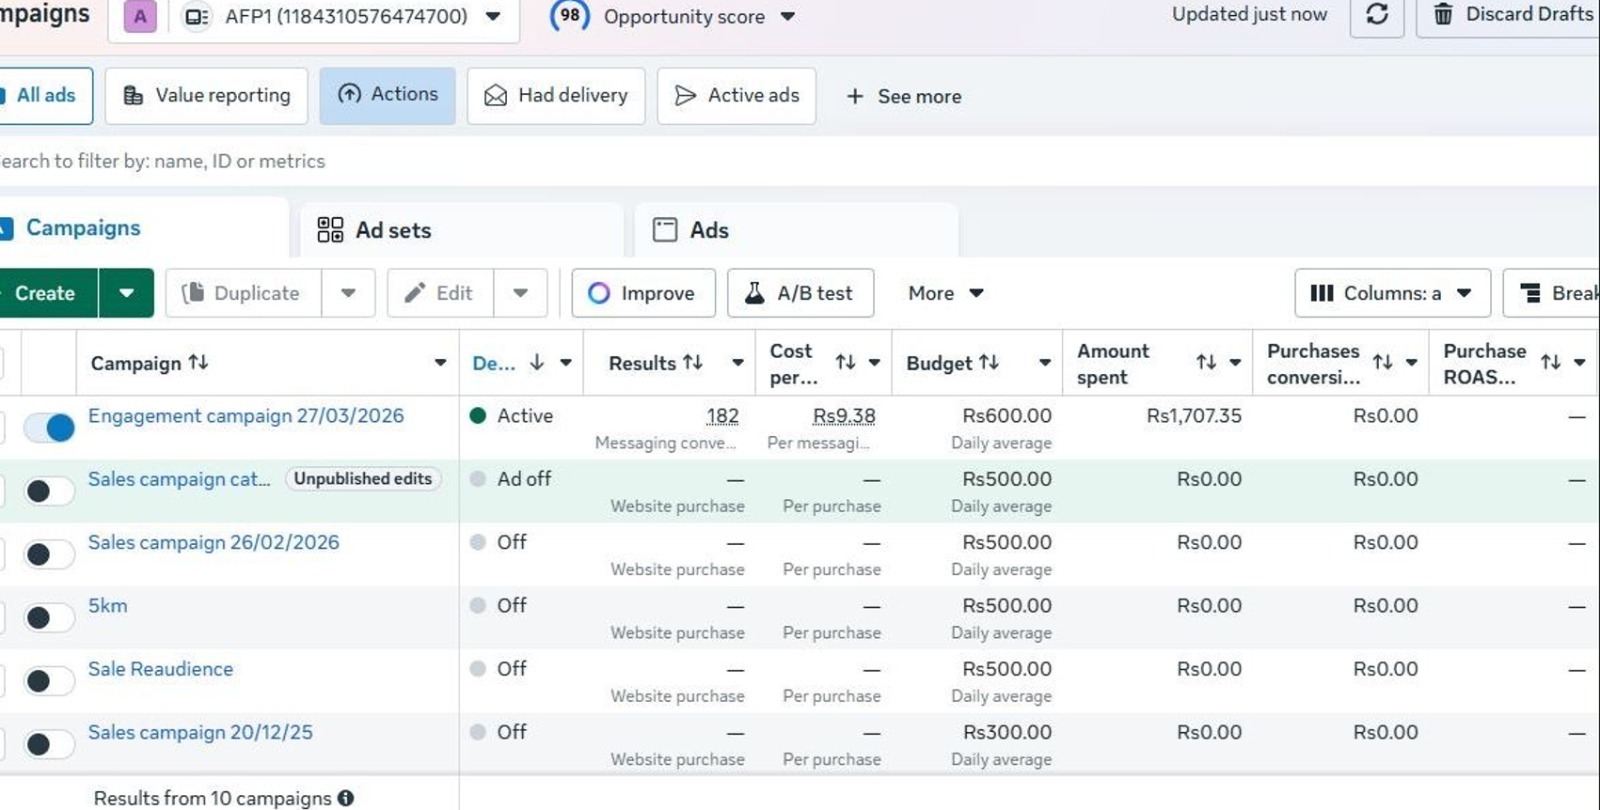1600x810 pixels.
Task: Open Sales campaign 20/12/25 link
Action: 200,732
